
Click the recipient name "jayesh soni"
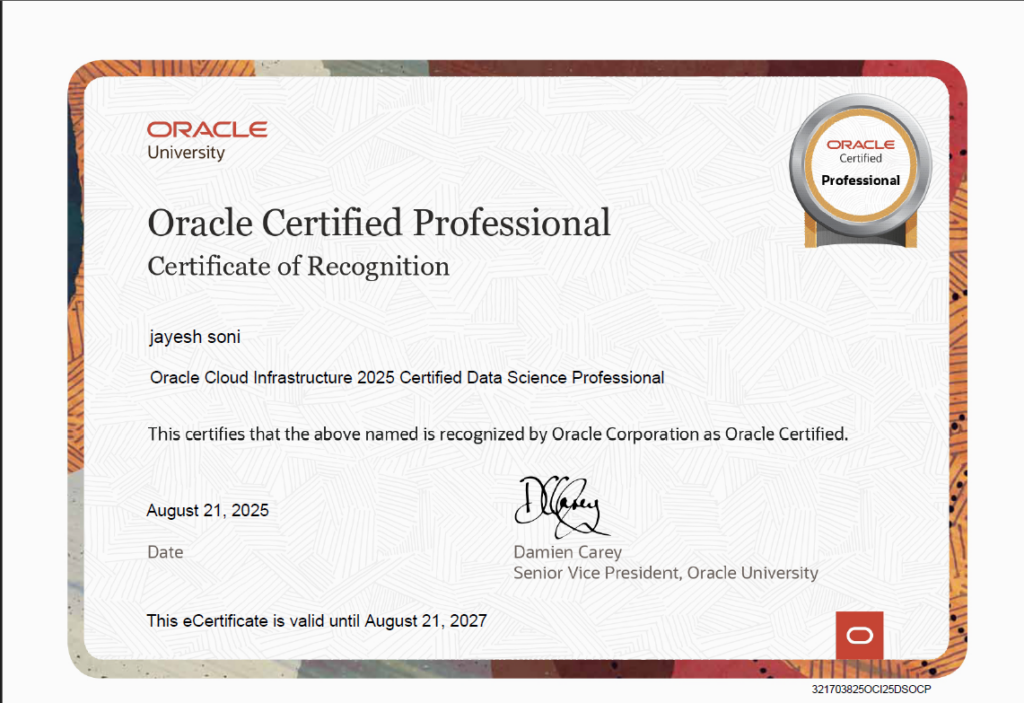(195, 337)
